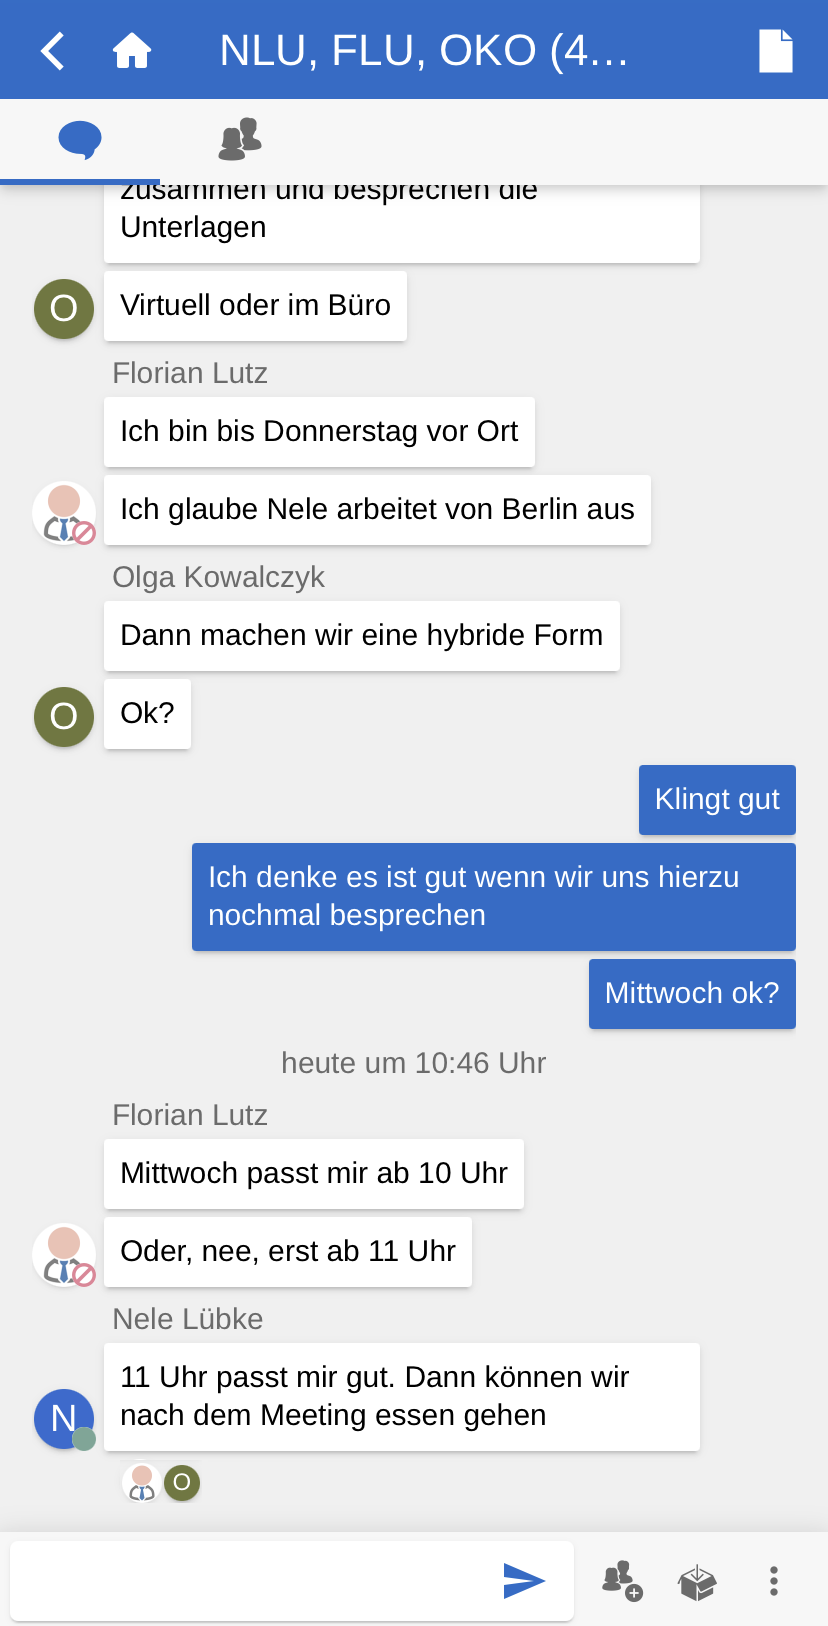Send message with the paper plane icon
Viewport: 828px width, 1626px height.
point(523,1581)
